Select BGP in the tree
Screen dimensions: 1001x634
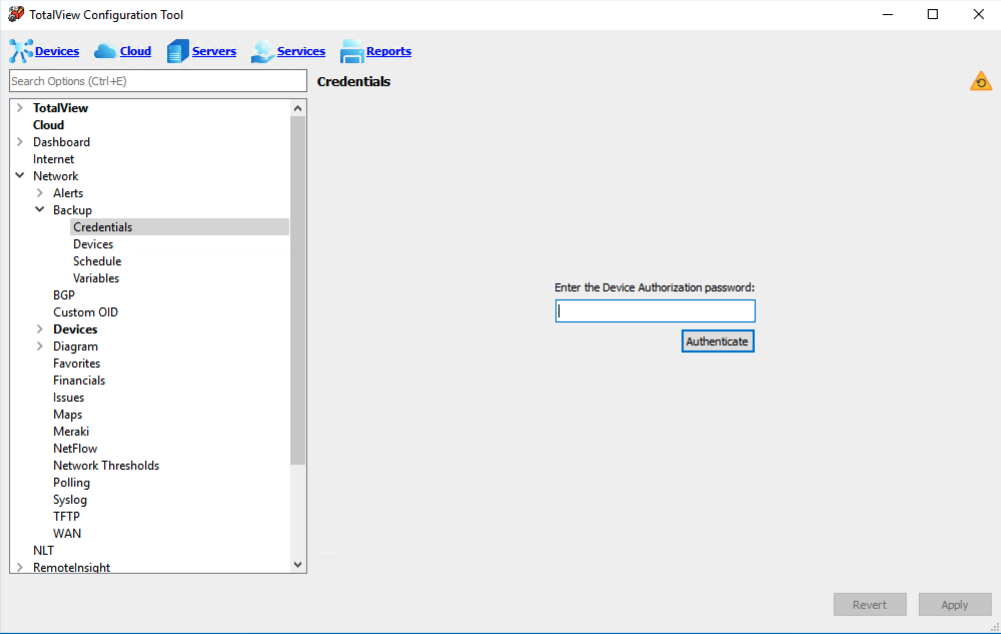click(64, 295)
